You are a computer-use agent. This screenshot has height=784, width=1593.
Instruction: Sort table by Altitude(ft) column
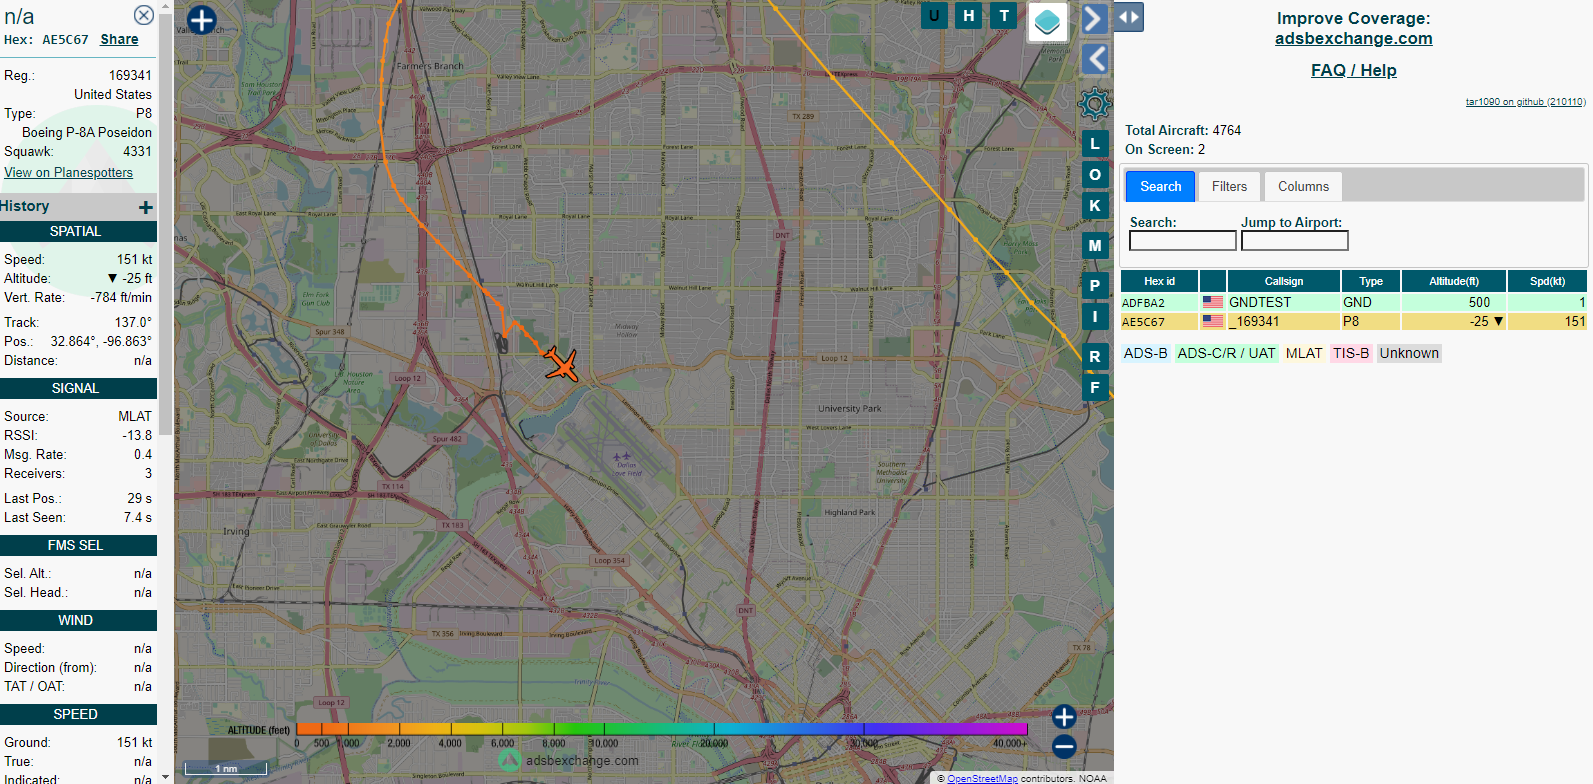[x=1453, y=281]
